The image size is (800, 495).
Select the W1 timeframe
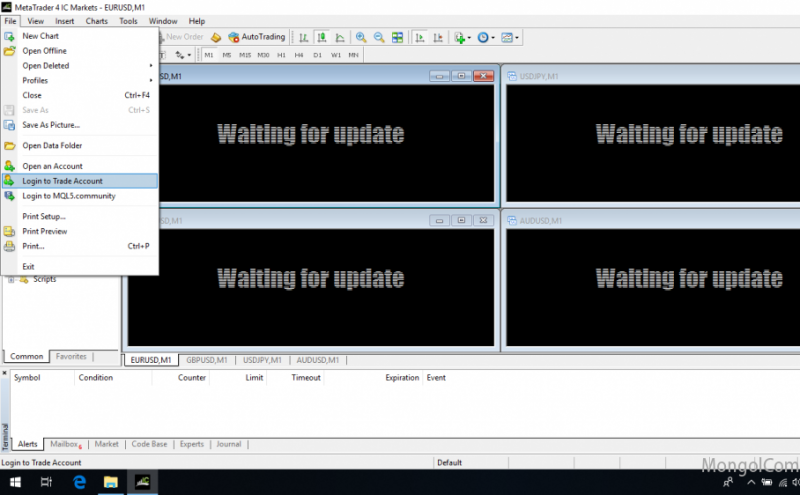coord(336,55)
